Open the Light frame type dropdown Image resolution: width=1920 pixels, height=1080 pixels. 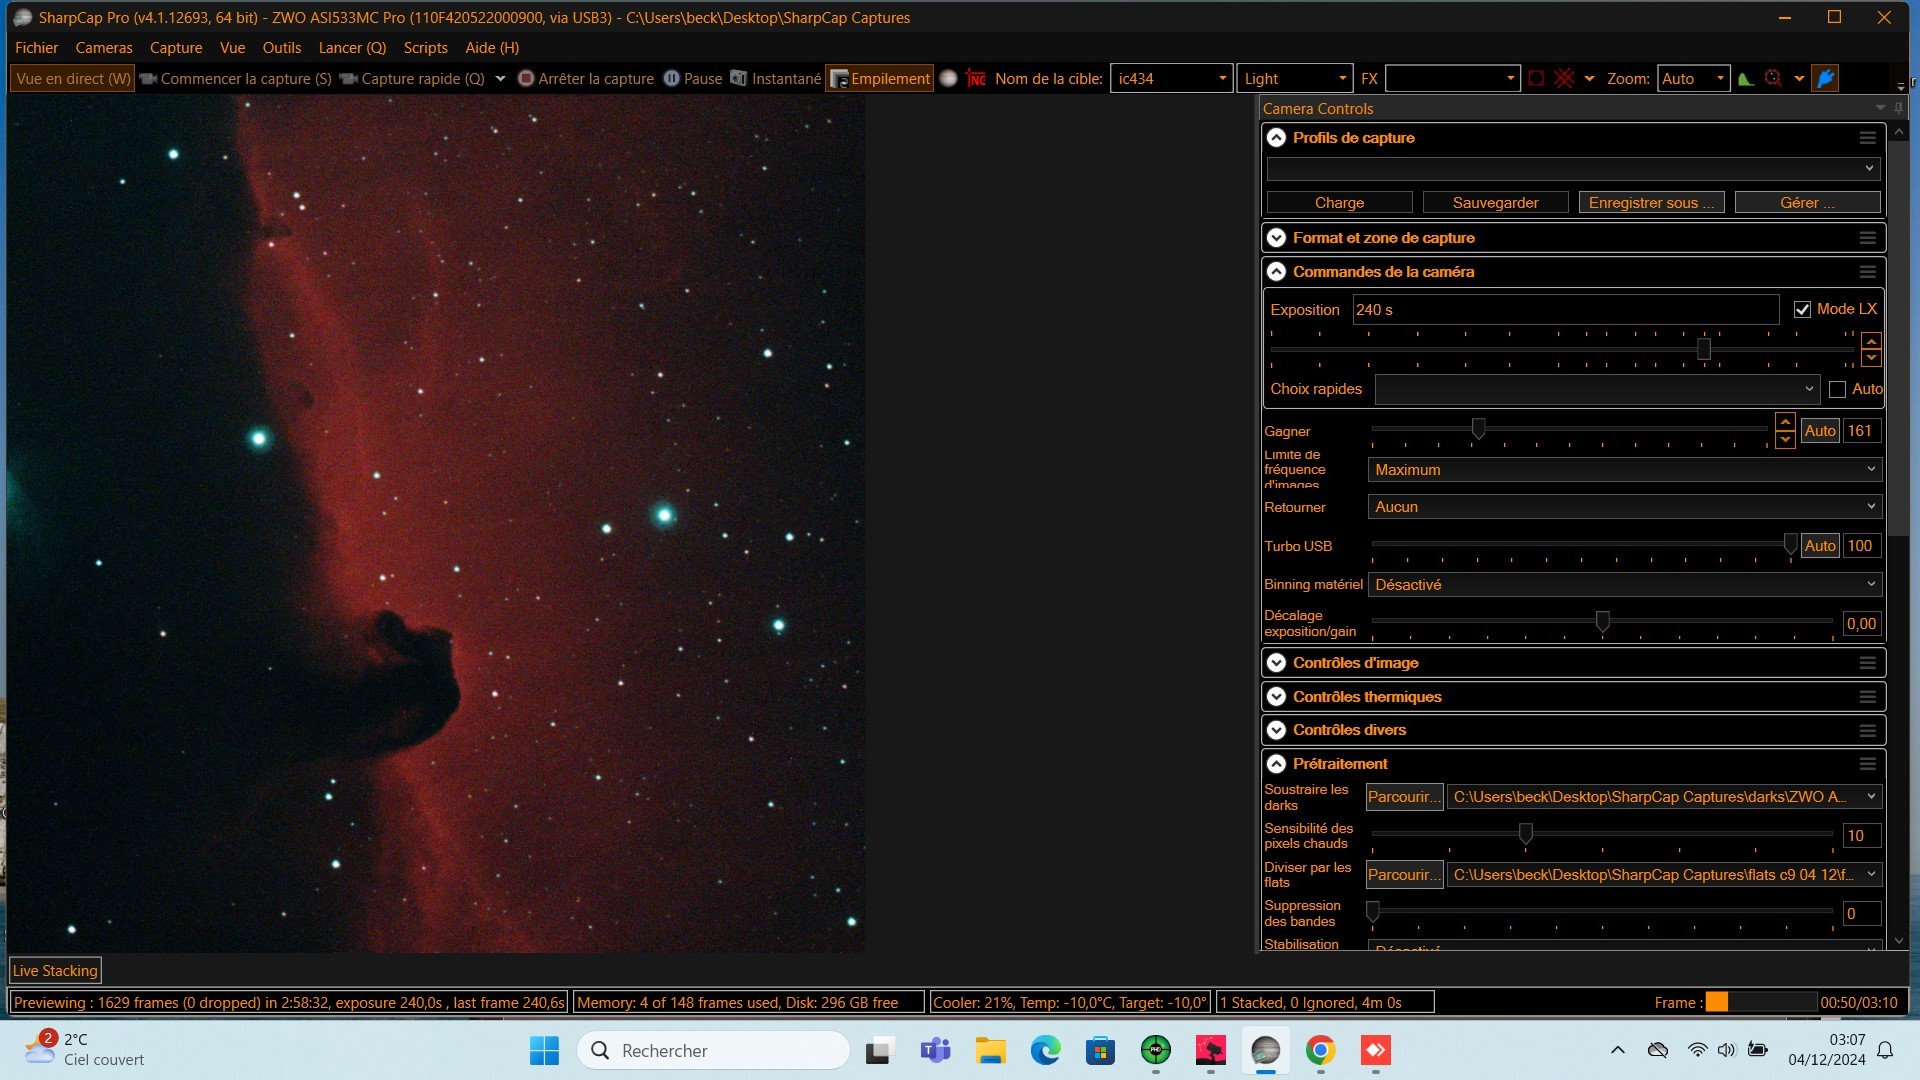coord(1296,79)
